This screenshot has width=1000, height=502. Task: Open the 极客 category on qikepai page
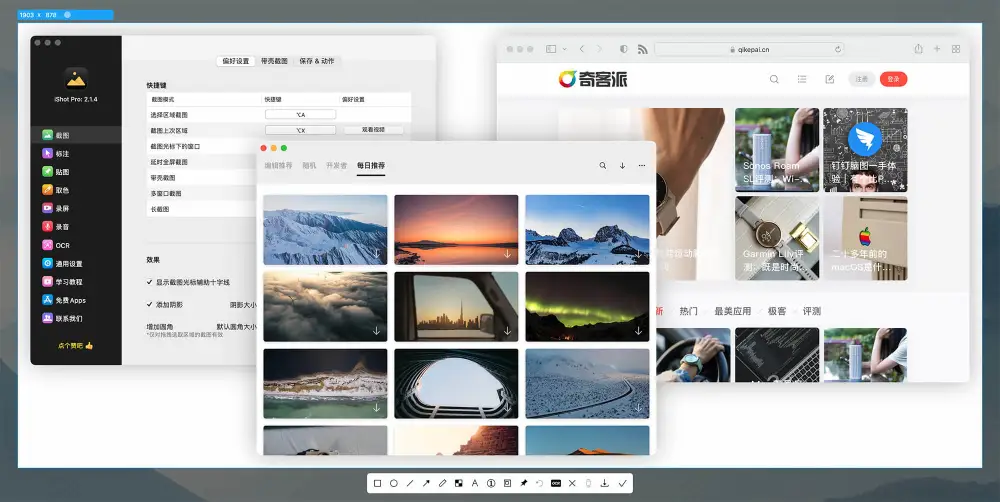click(x=777, y=311)
